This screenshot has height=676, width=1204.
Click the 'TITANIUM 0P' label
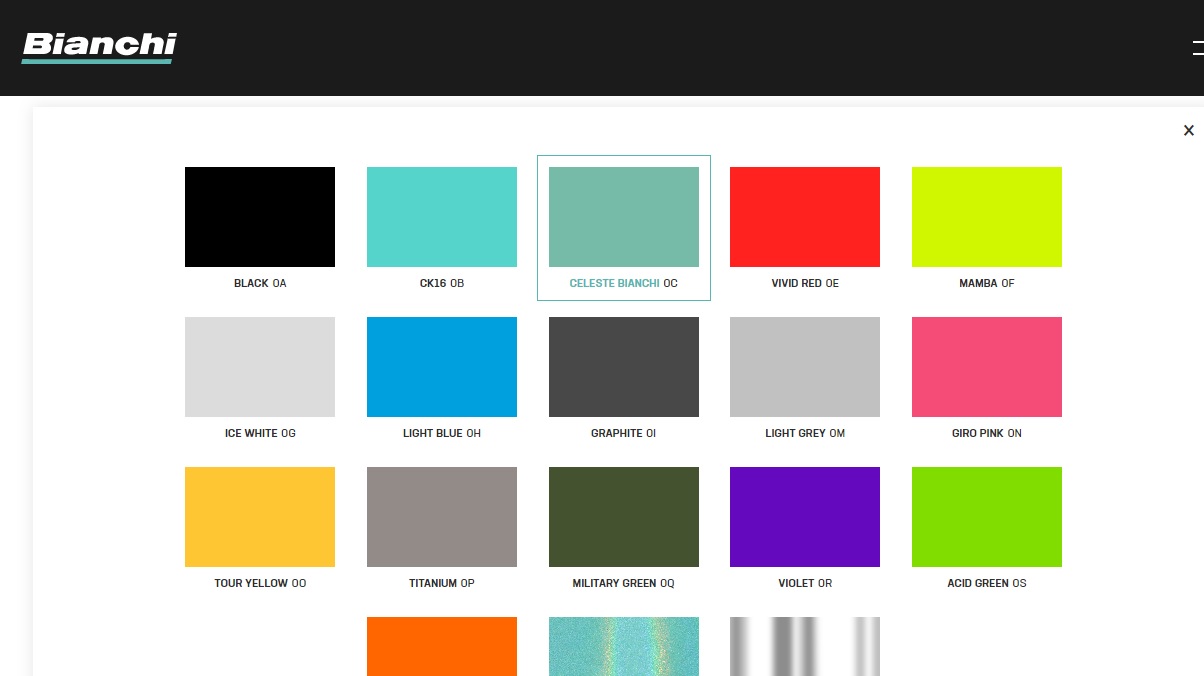442,583
